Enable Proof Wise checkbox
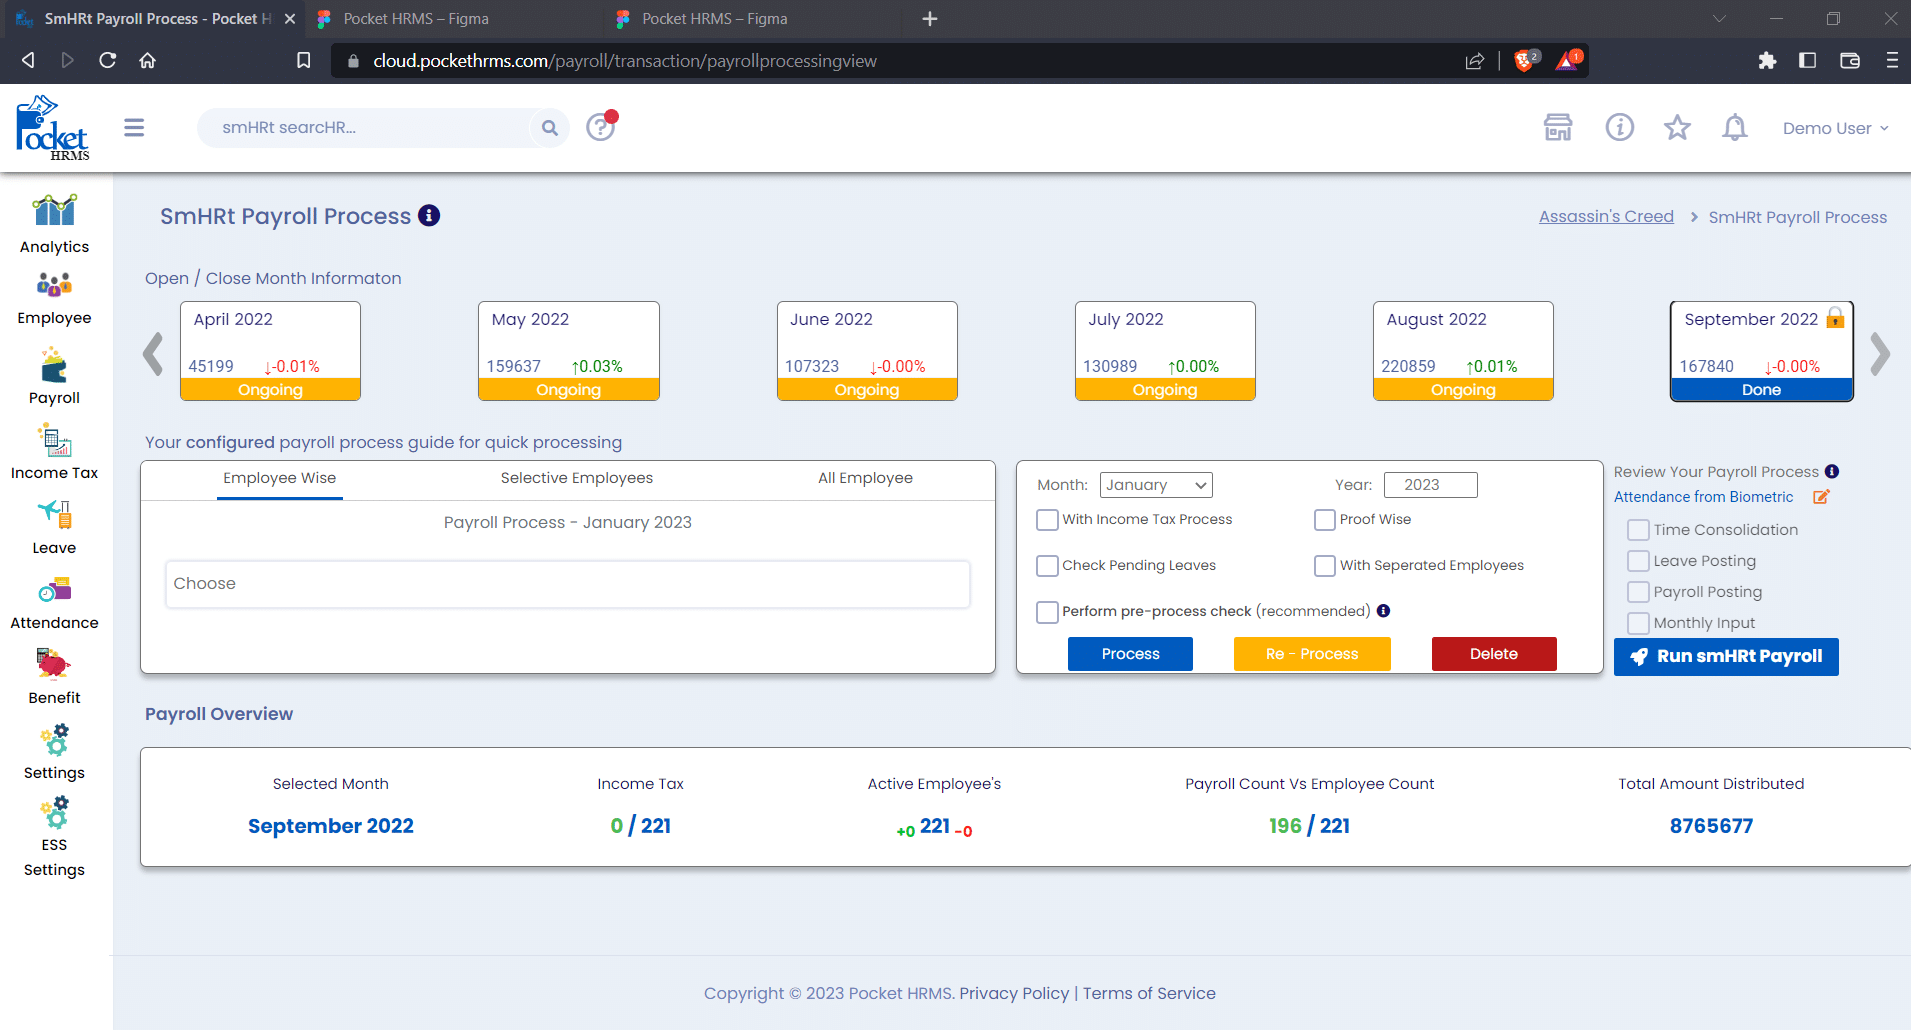 [x=1325, y=520]
